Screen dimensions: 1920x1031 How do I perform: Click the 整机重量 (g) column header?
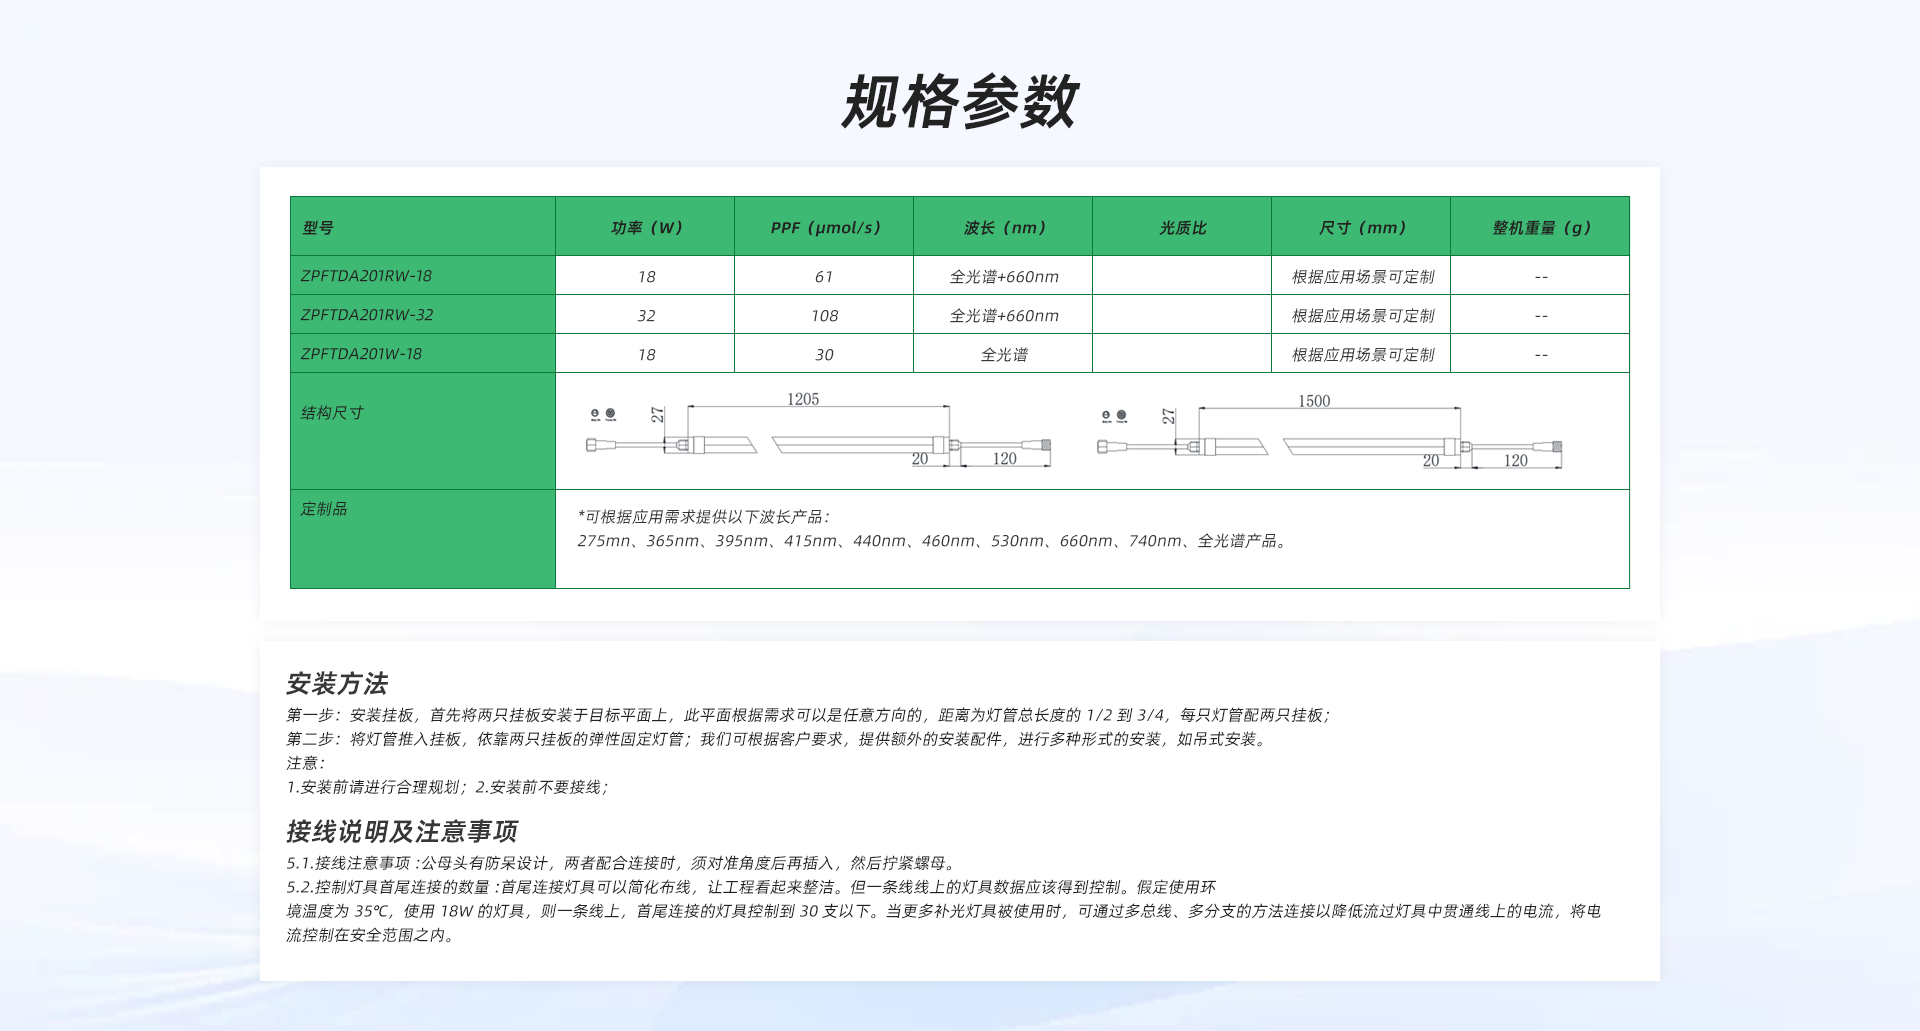click(1540, 228)
